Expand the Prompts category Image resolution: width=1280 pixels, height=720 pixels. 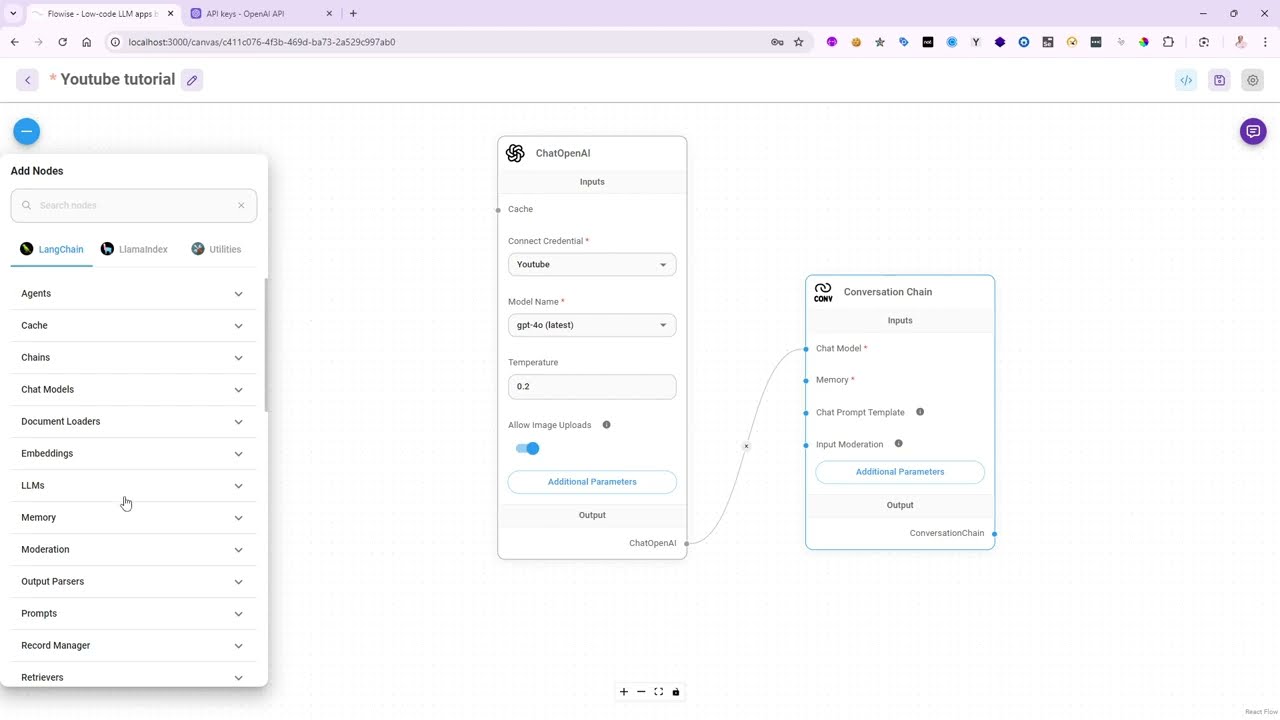[133, 614]
